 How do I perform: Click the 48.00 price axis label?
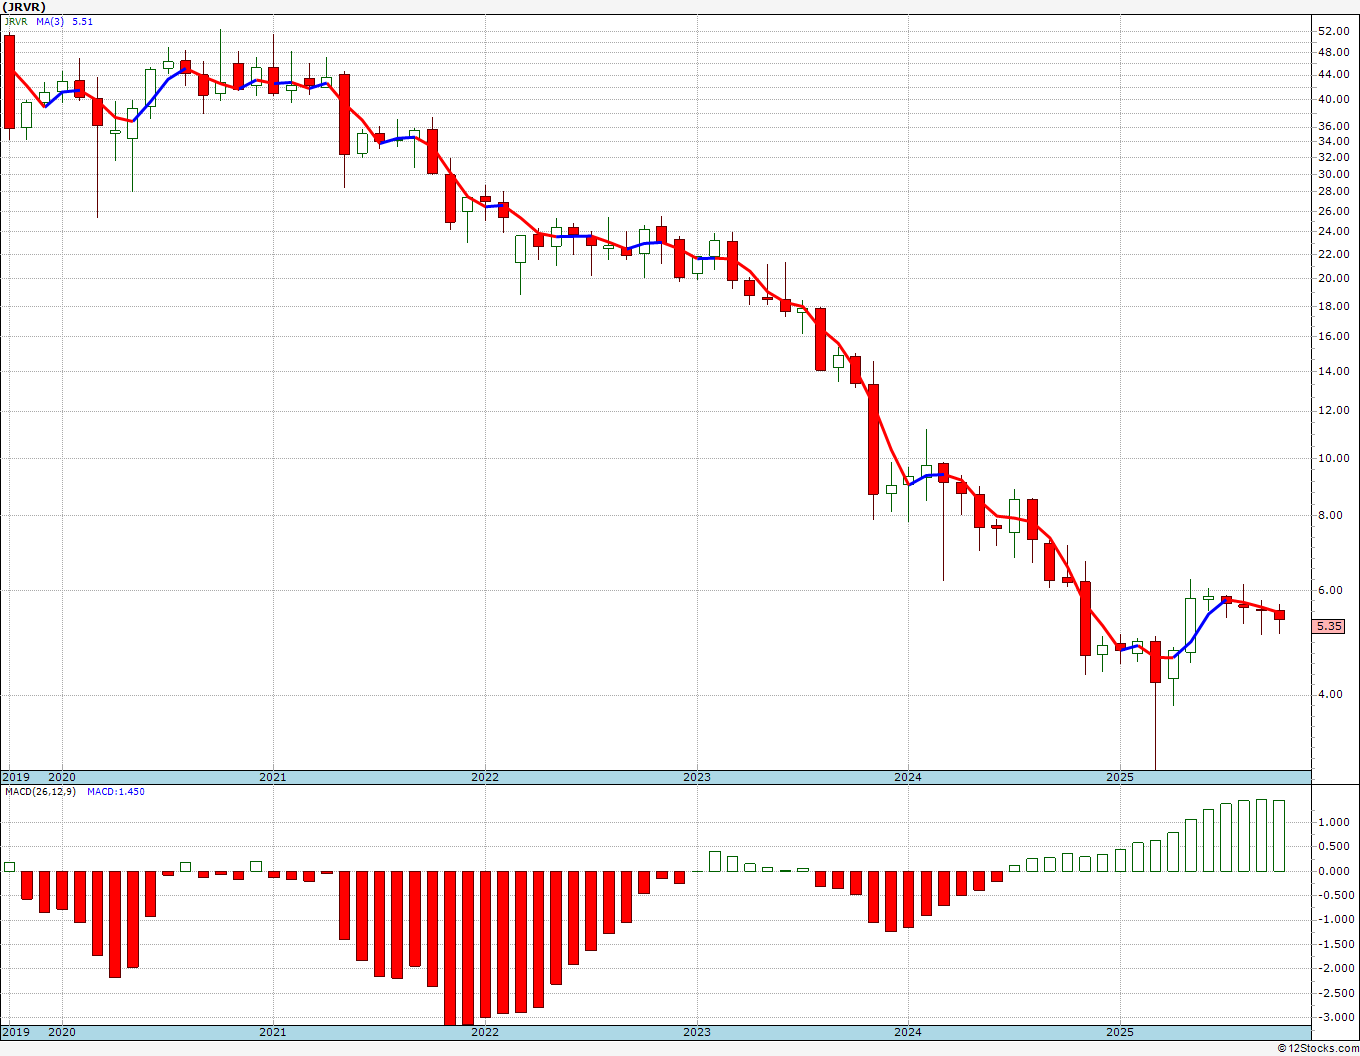pos(1333,53)
